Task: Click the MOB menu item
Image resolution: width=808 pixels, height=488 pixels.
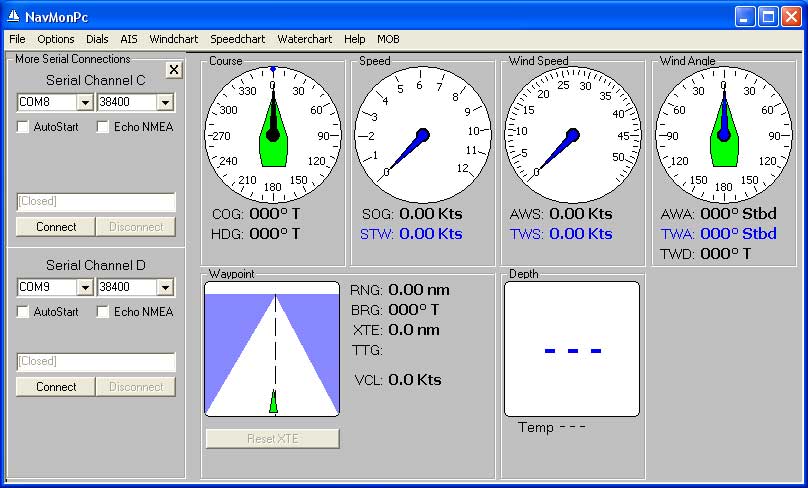Action: coord(388,39)
